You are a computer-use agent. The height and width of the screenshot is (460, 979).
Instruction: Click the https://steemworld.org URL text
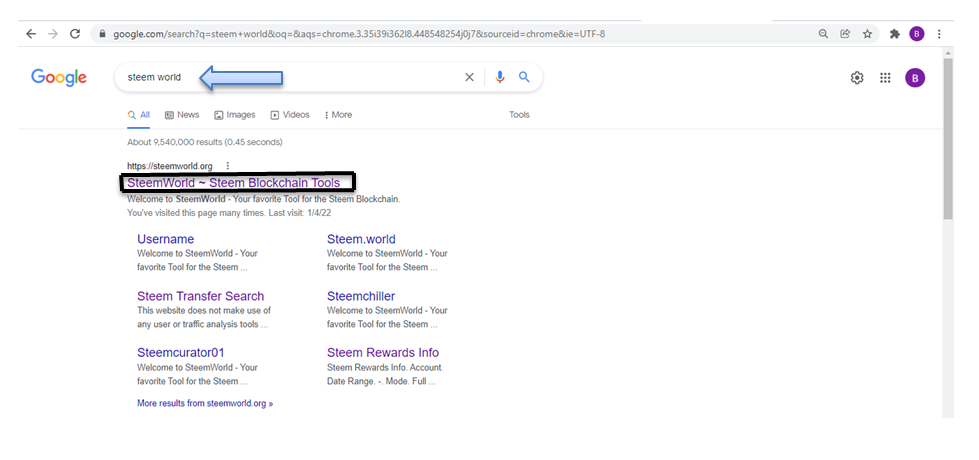pos(170,166)
